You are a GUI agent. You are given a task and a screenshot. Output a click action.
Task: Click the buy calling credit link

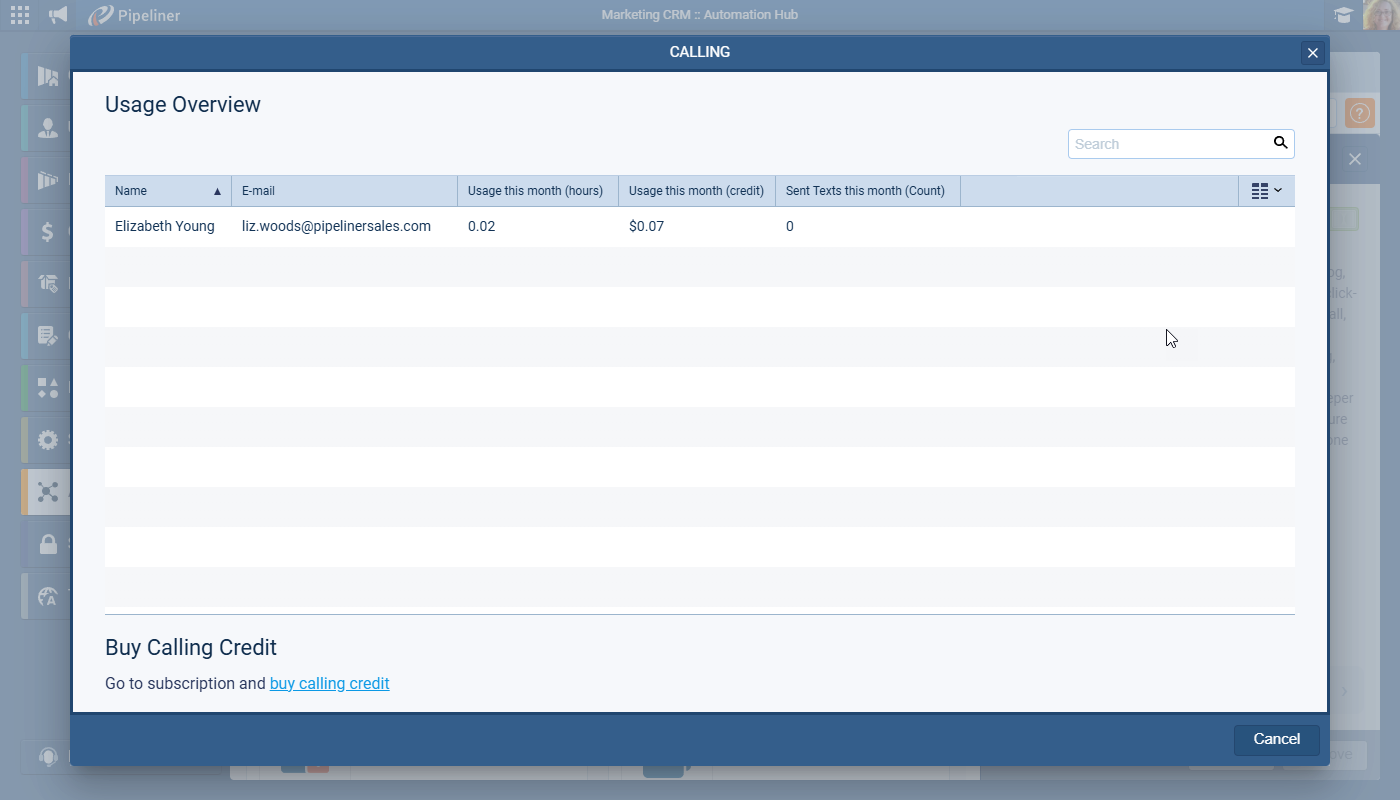329,684
